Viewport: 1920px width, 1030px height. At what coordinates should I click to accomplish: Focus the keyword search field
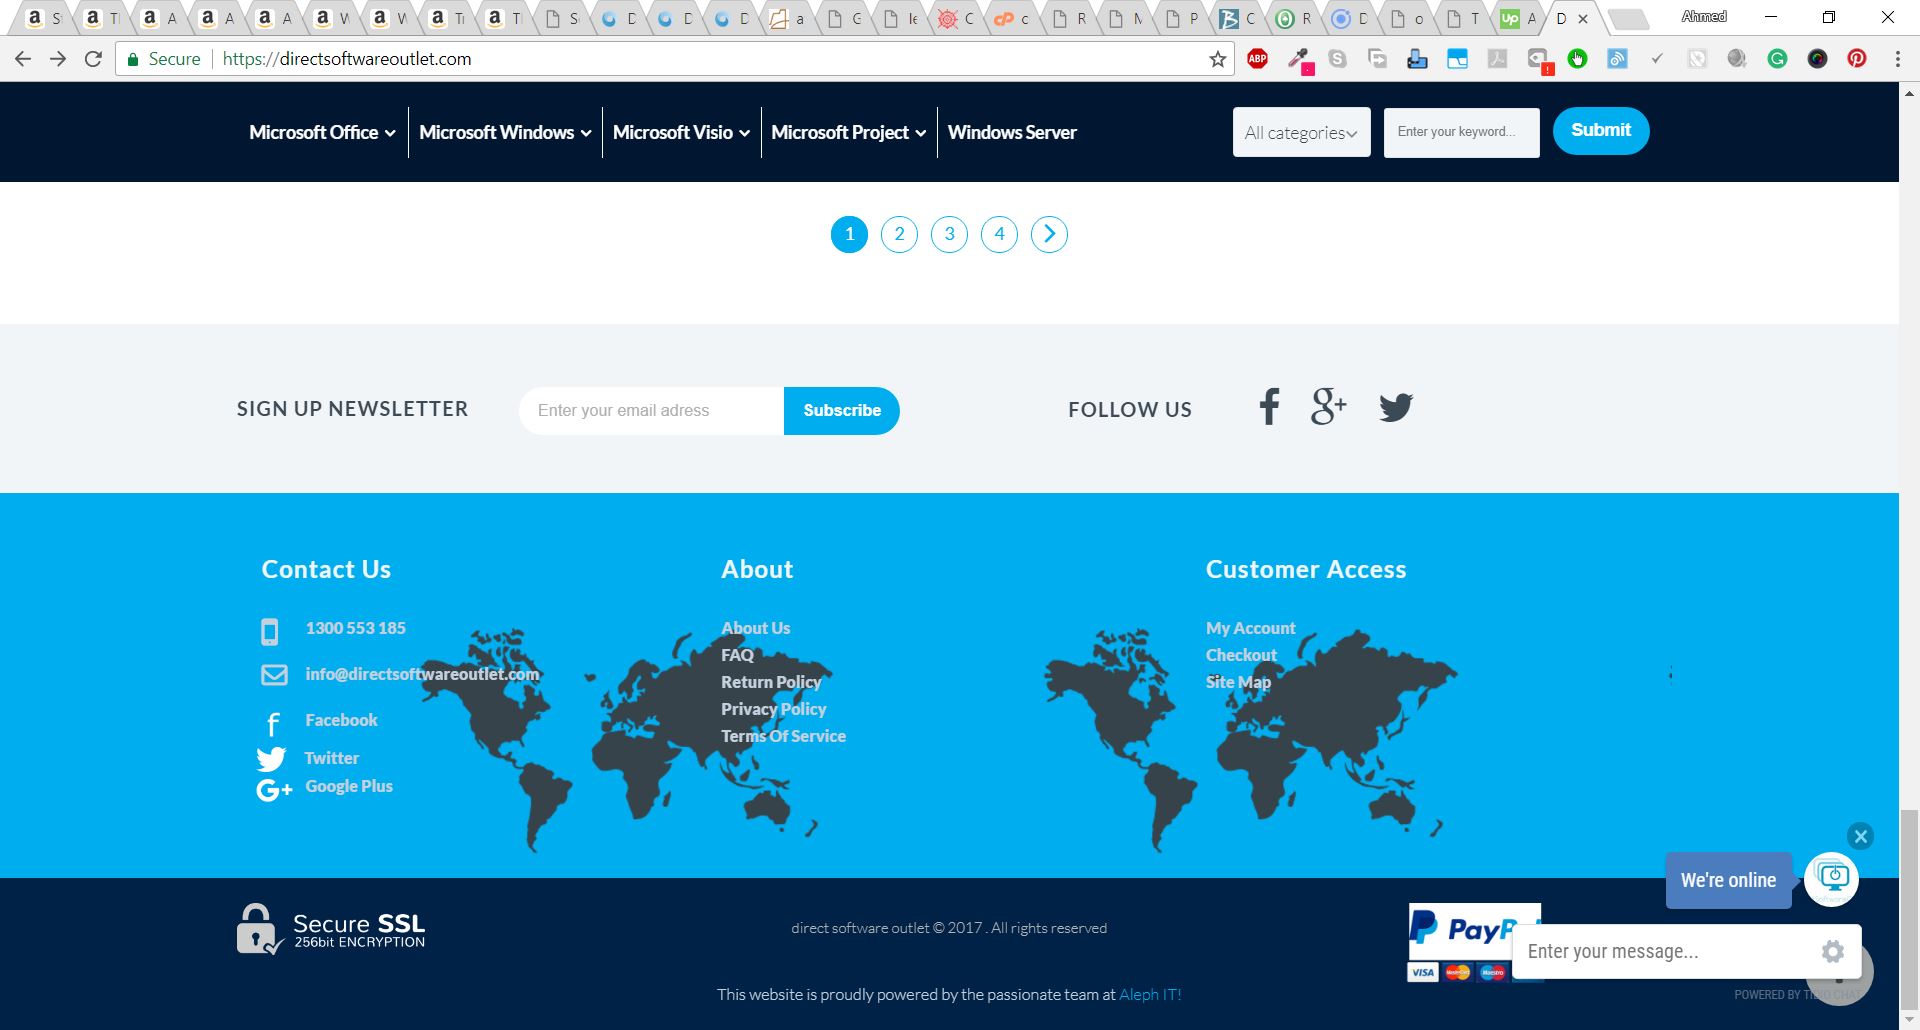[1461, 132]
